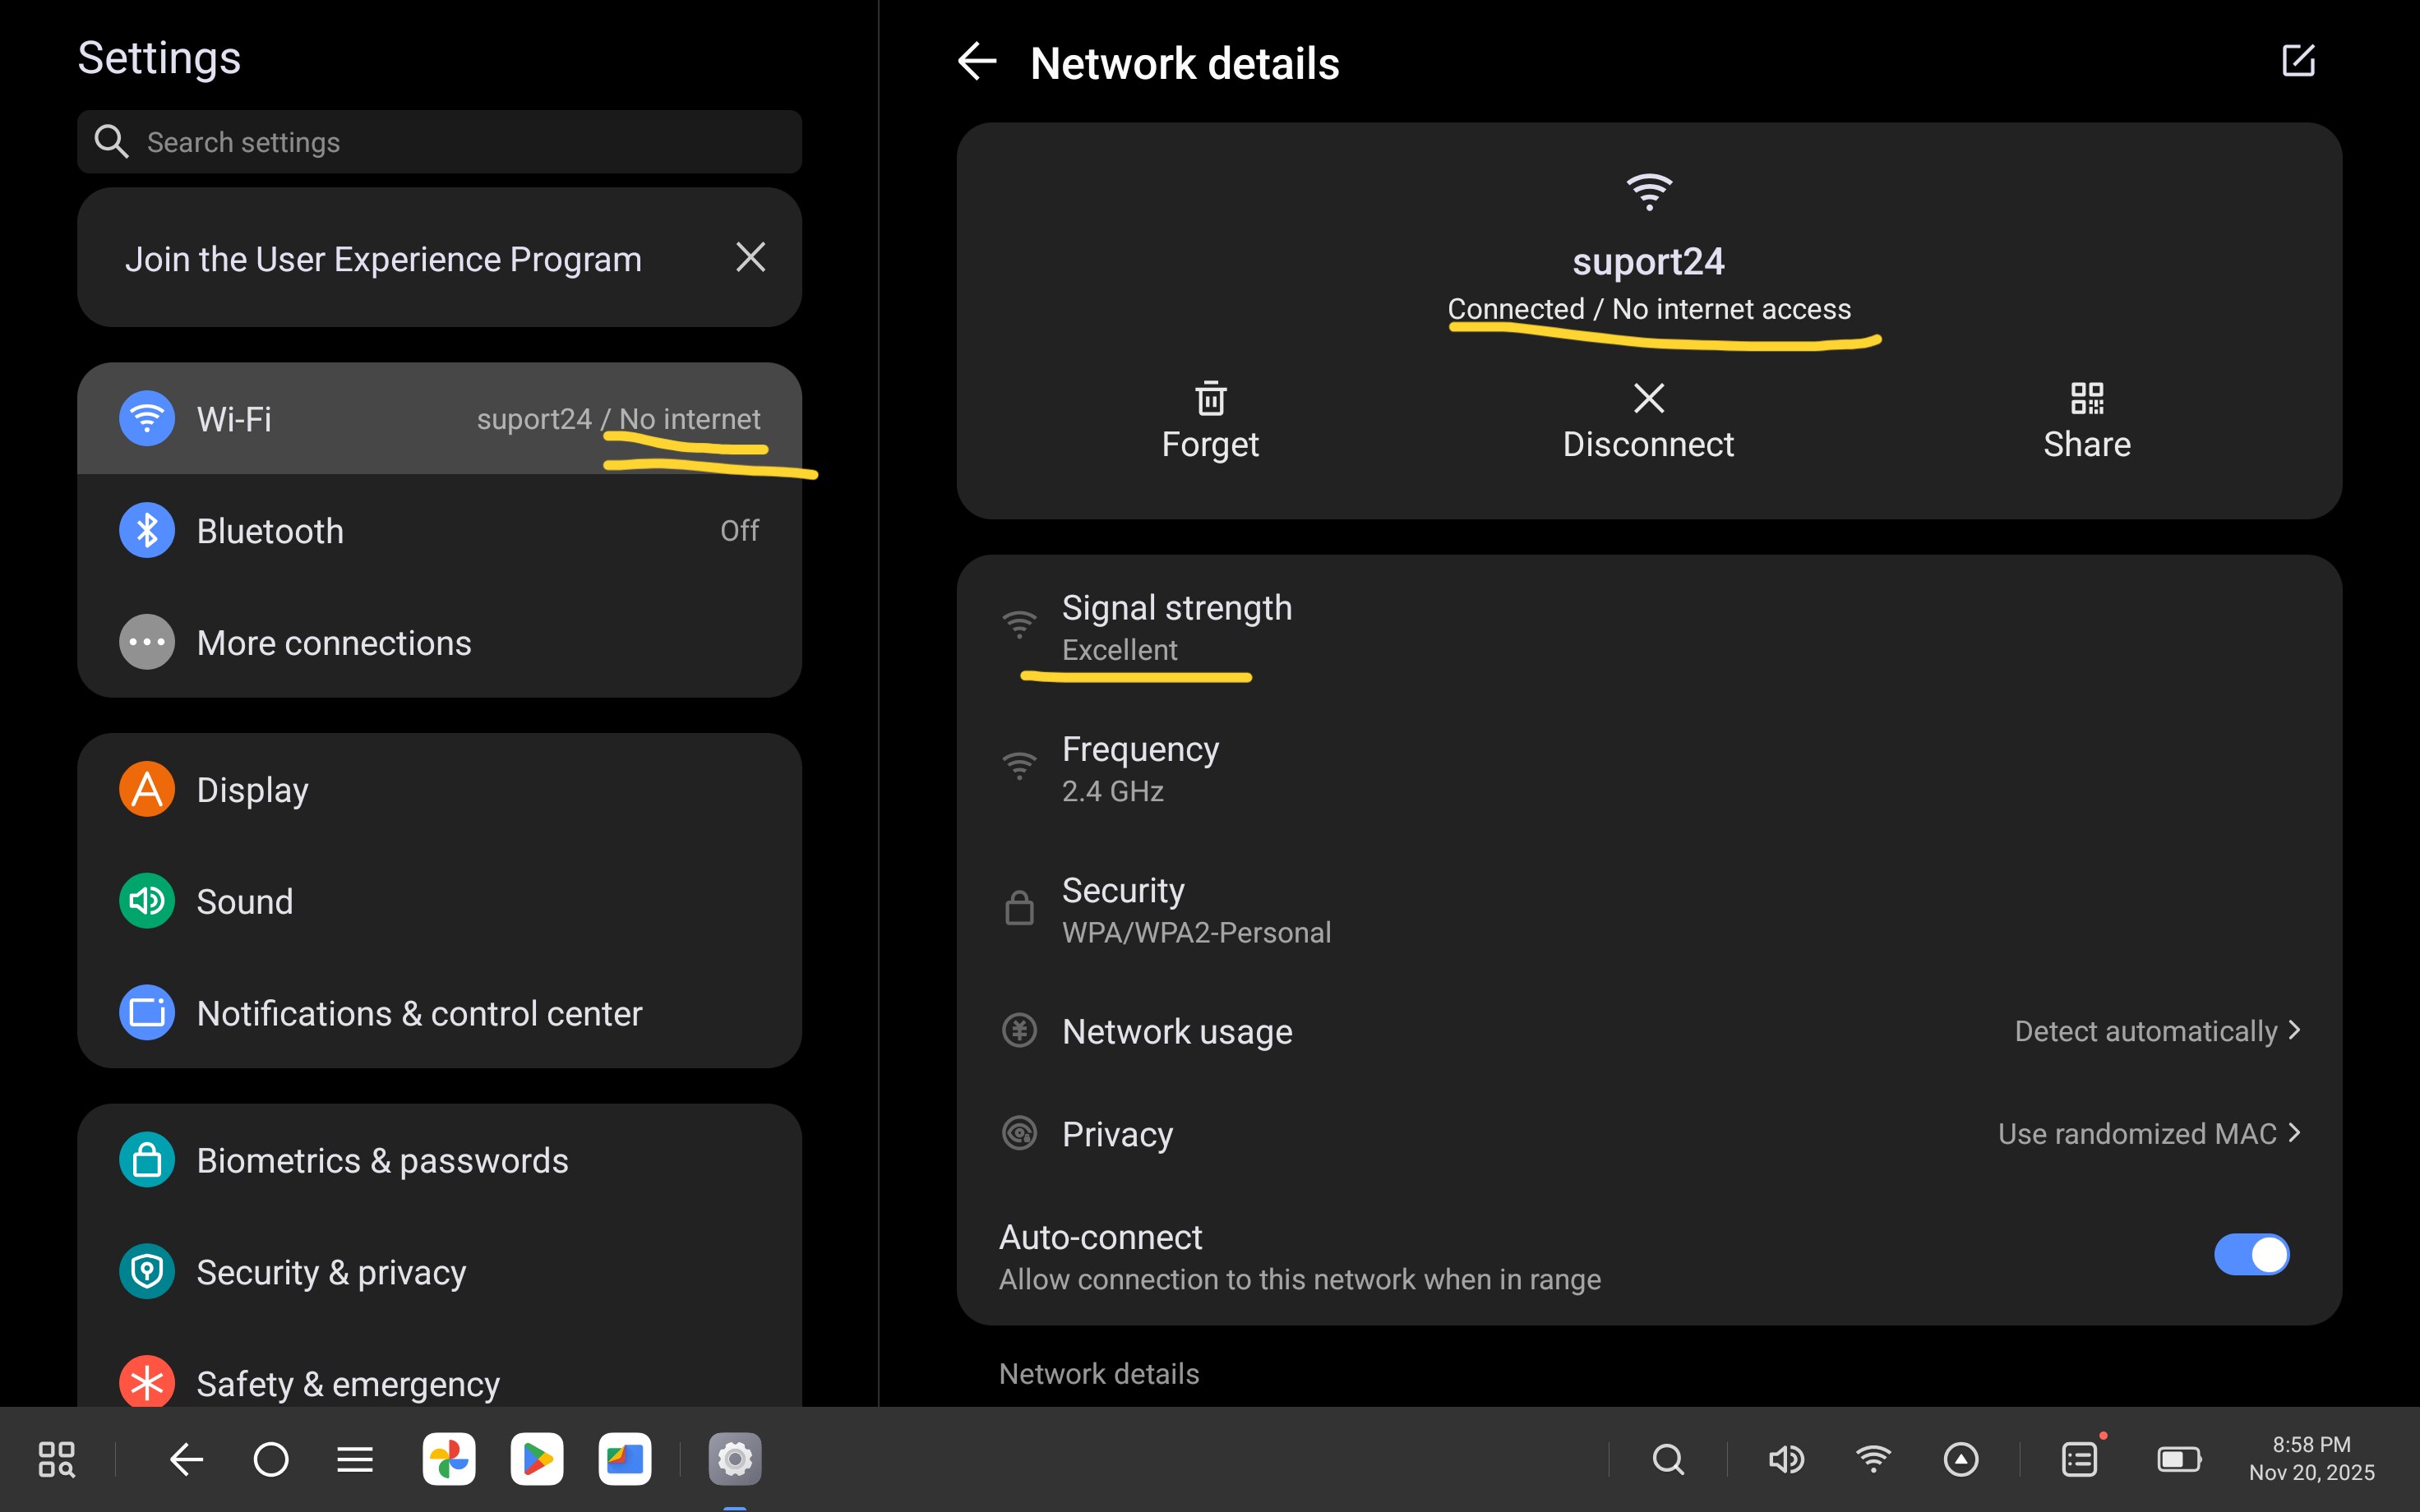
Task: Dismiss the User Experience Program banner
Action: tap(750, 257)
